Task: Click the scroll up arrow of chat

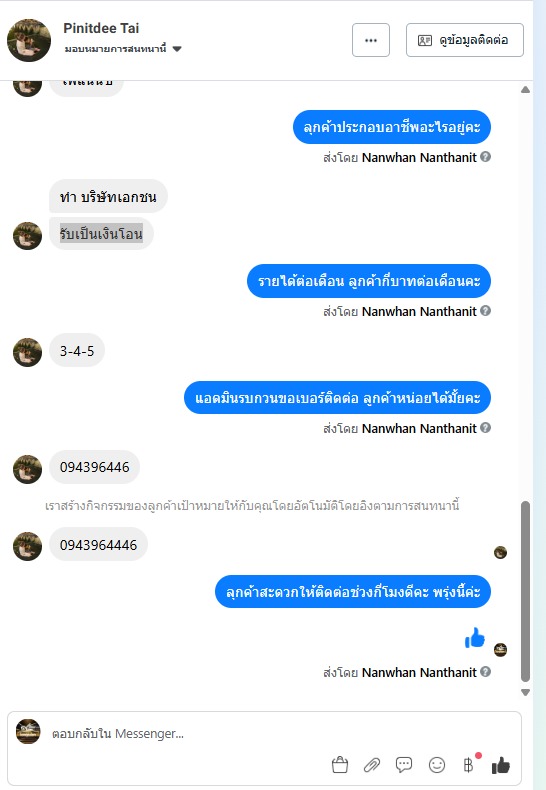Action: [525, 90]
